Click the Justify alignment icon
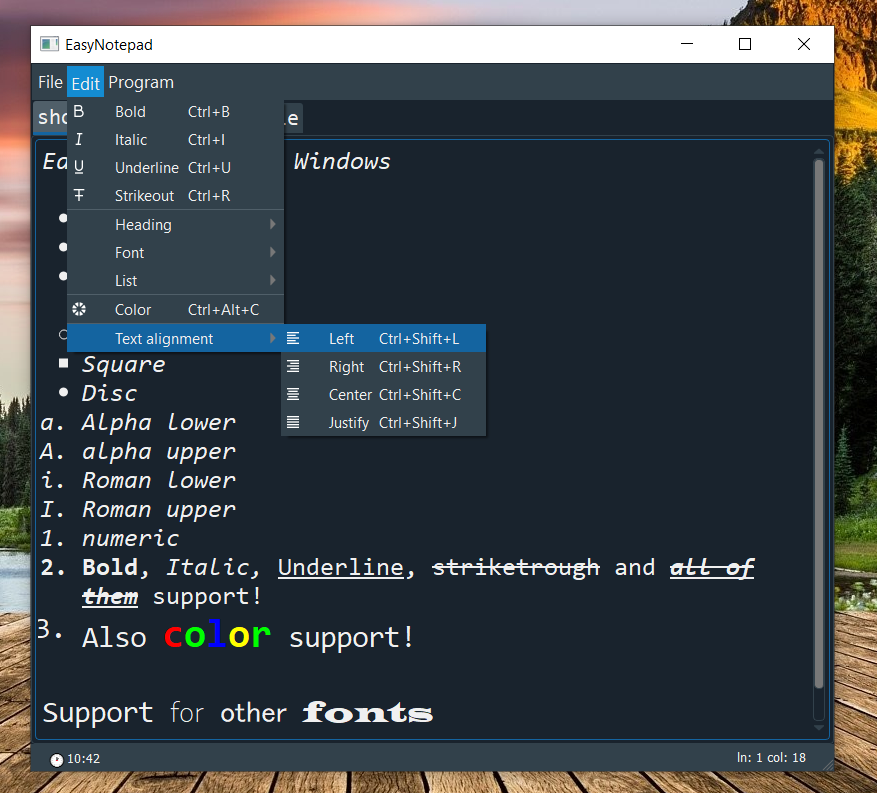This screenshot has height=793, width=877. 293,423
